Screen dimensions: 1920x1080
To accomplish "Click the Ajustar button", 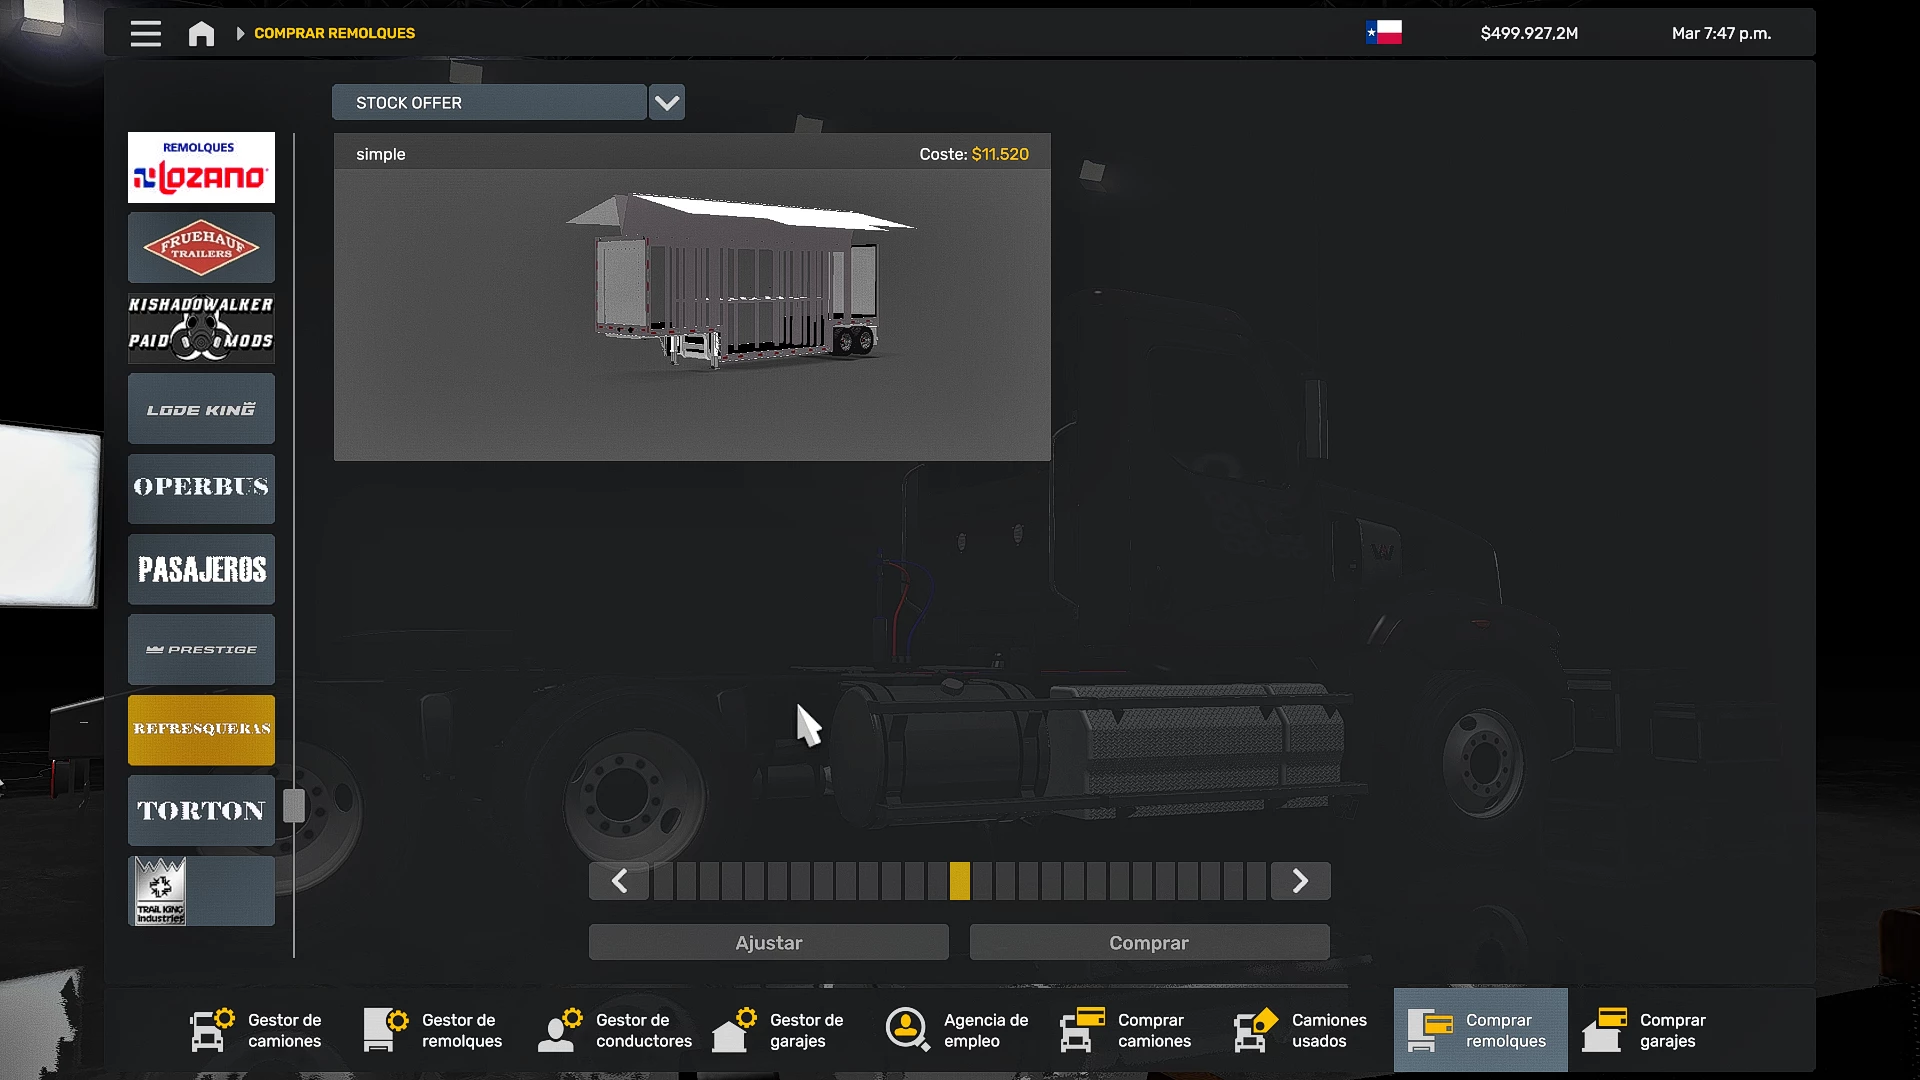I will [x=768, y=943].
